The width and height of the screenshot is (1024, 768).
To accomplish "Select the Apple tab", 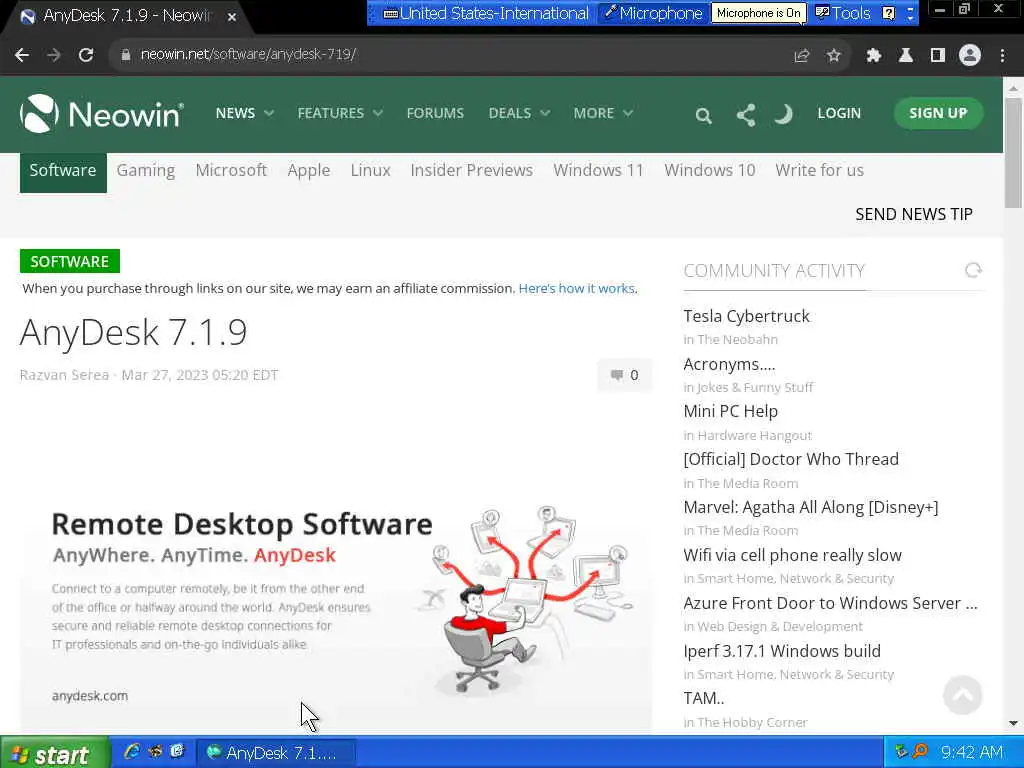I will (x=309, y=170).
